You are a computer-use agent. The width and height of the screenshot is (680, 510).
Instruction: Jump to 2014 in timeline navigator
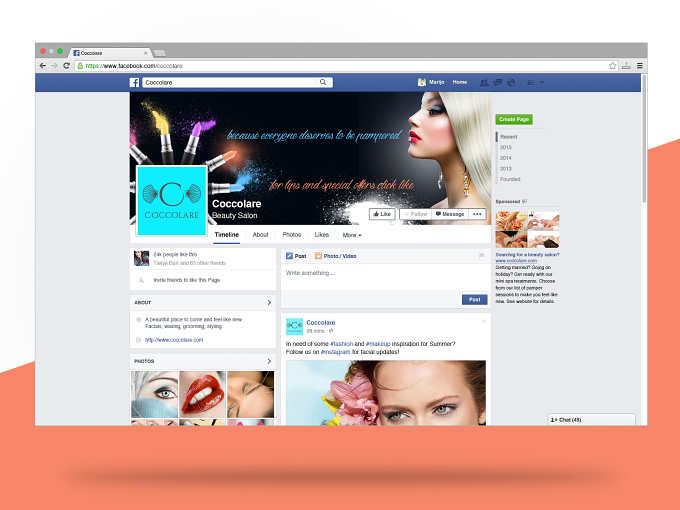[506, 158]
